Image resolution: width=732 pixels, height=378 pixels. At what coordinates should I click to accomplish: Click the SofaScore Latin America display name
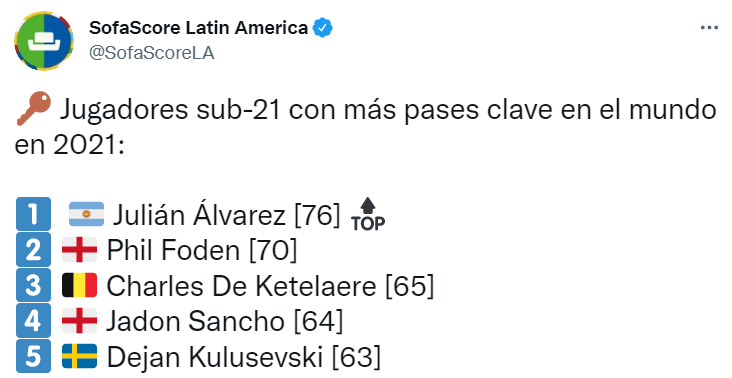coord(198,28)
